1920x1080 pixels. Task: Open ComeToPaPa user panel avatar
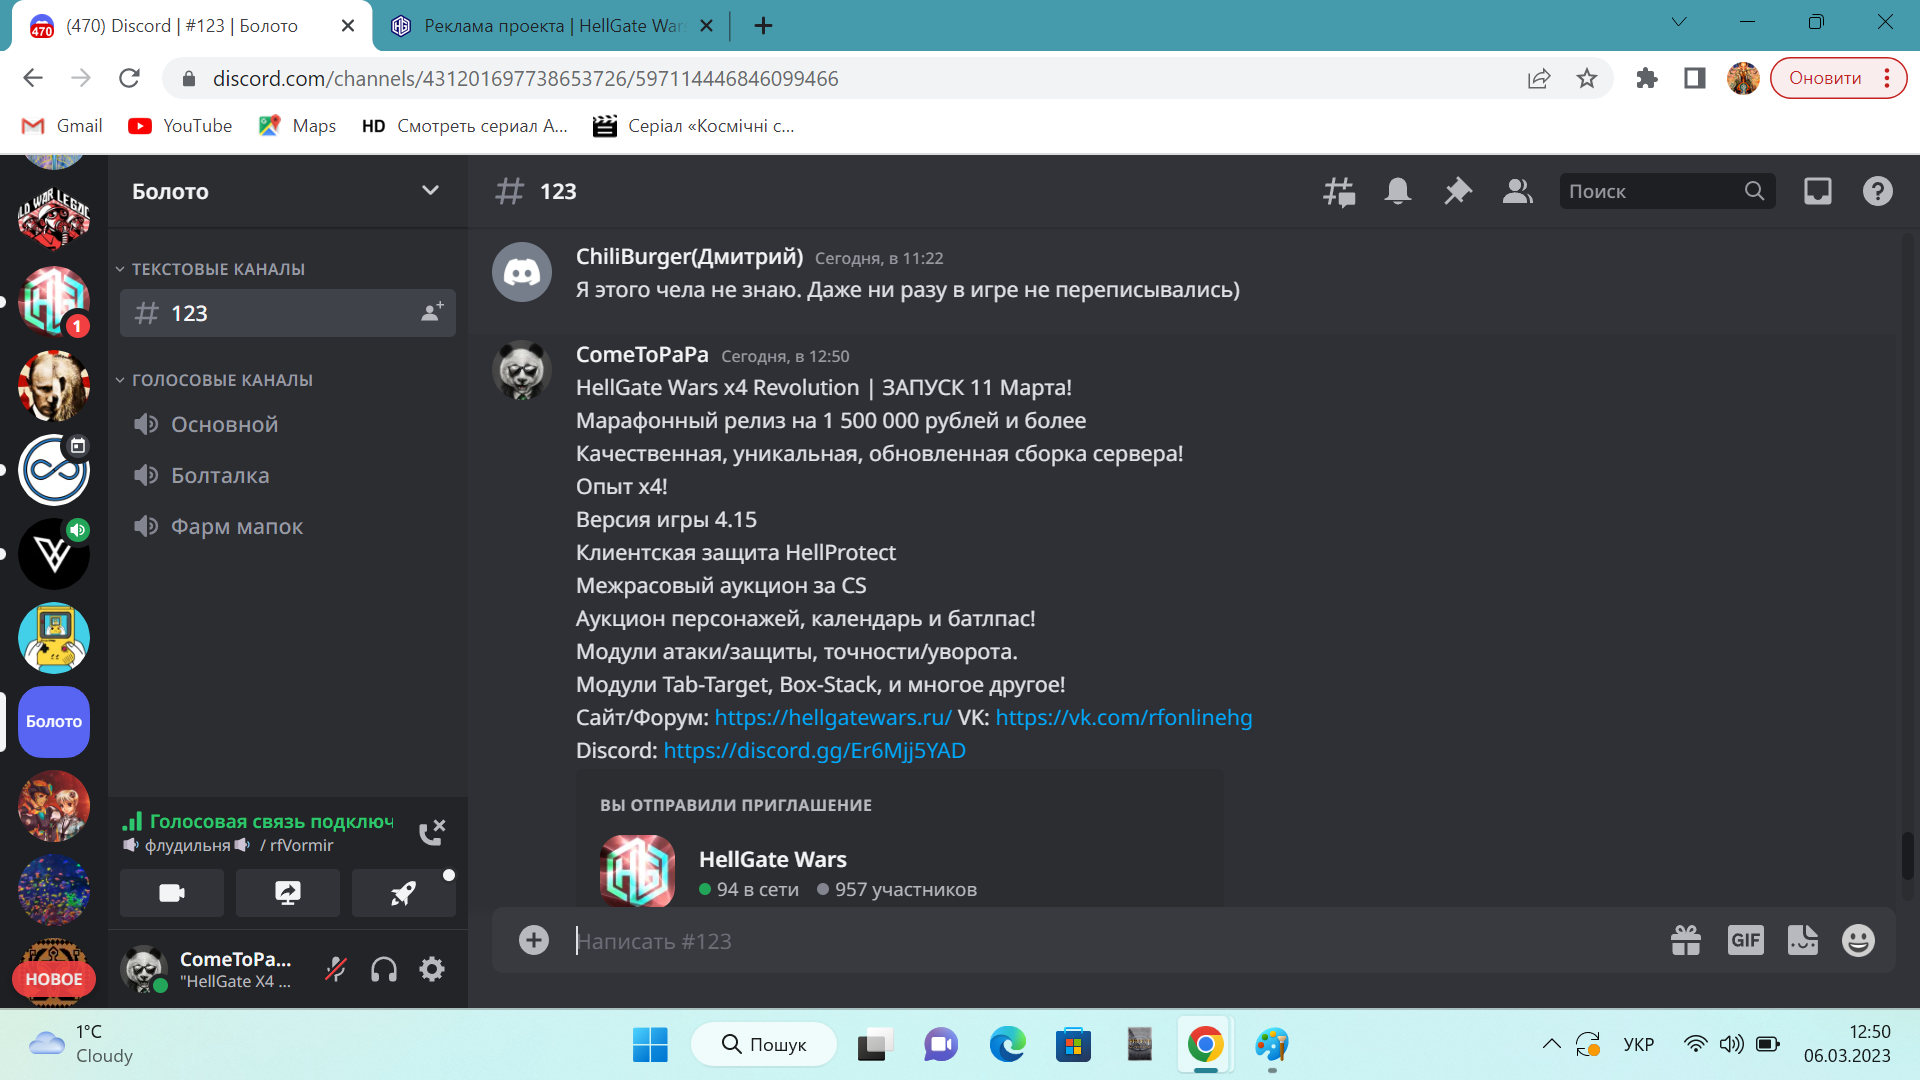pyautogui.click(x=144, y=969)
